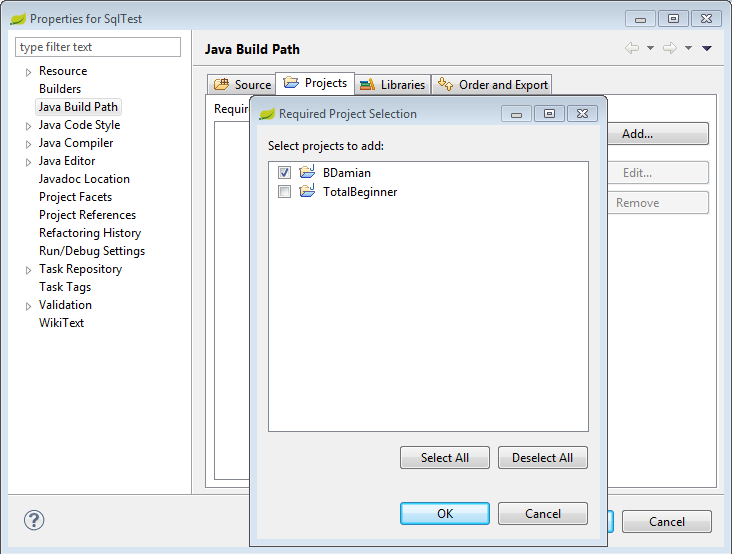Expand the Java Editor node

point(28,162)
